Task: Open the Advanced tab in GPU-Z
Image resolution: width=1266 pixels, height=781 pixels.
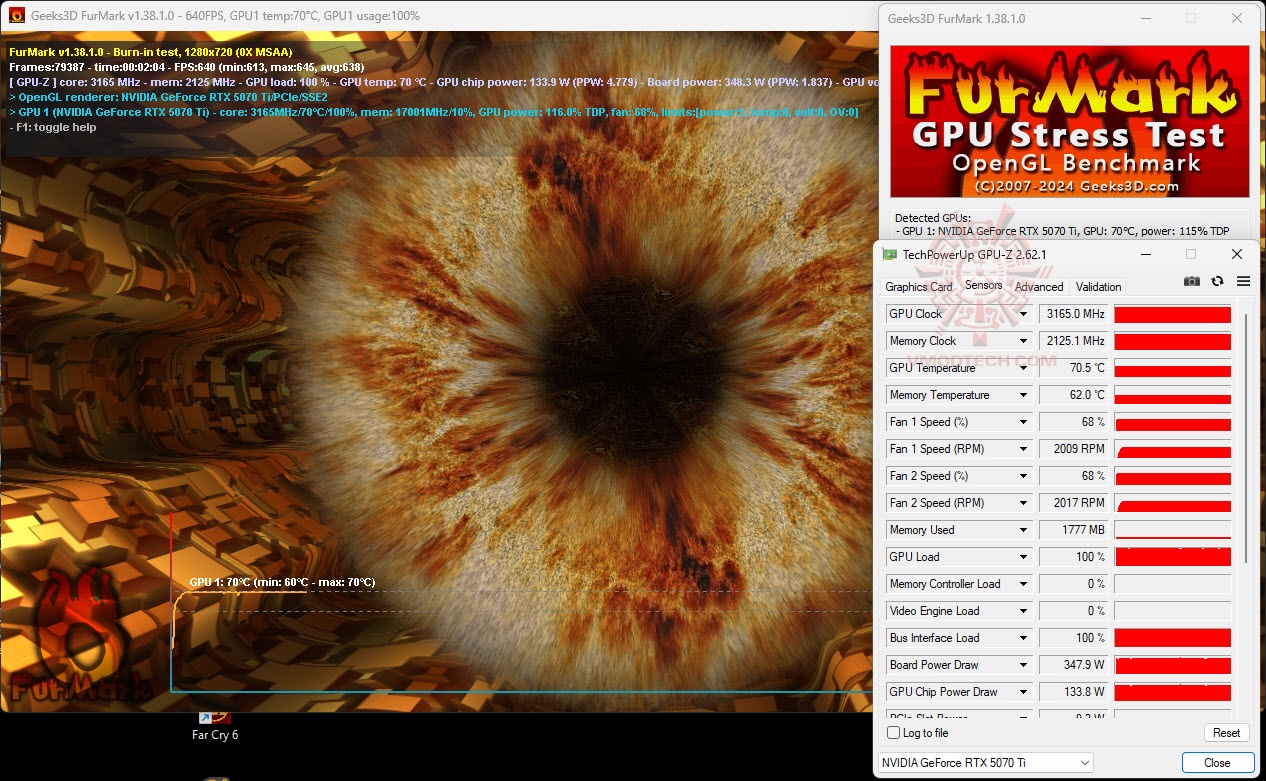Action: (x=1039, y=286)
